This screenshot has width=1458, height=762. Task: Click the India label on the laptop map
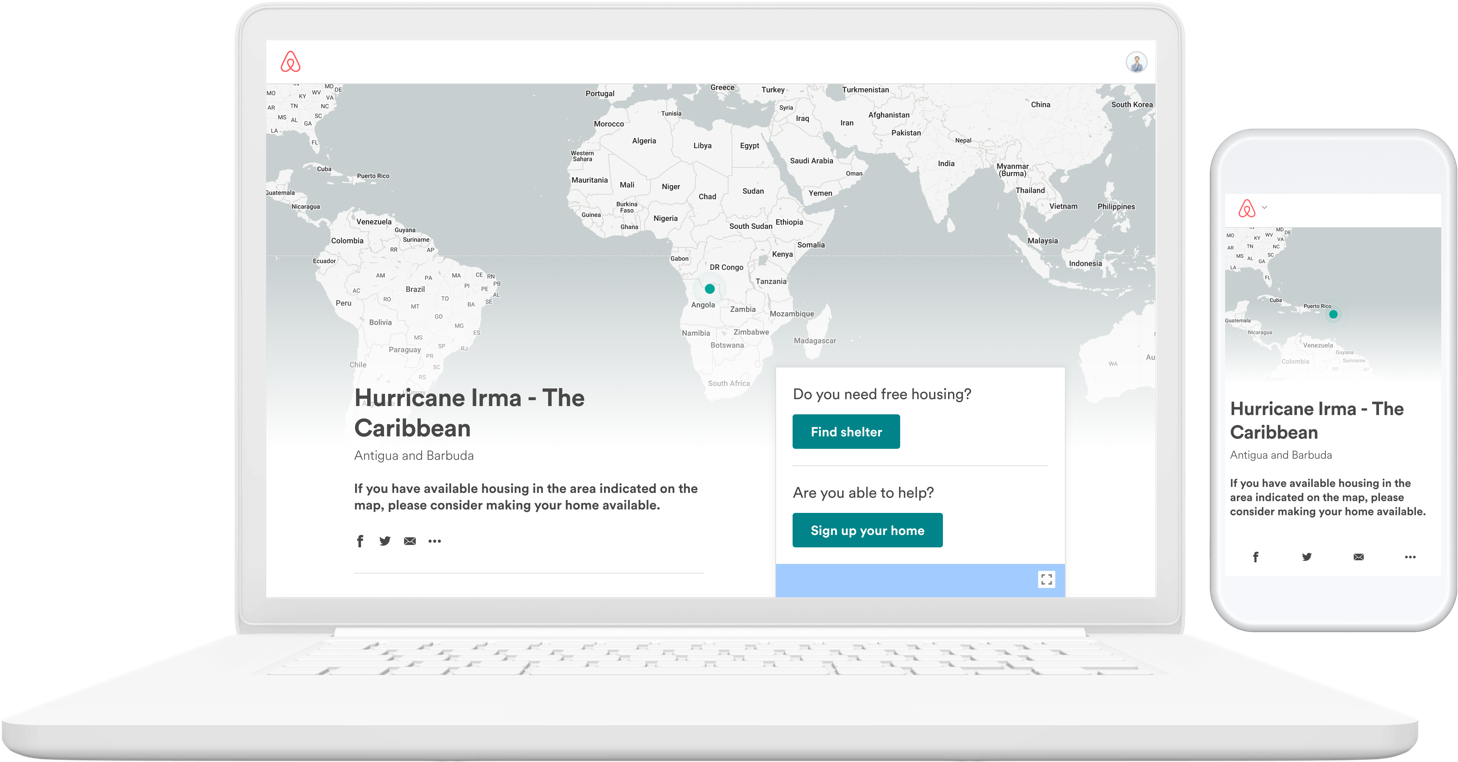pyautogui.click(x=946, y=164)
